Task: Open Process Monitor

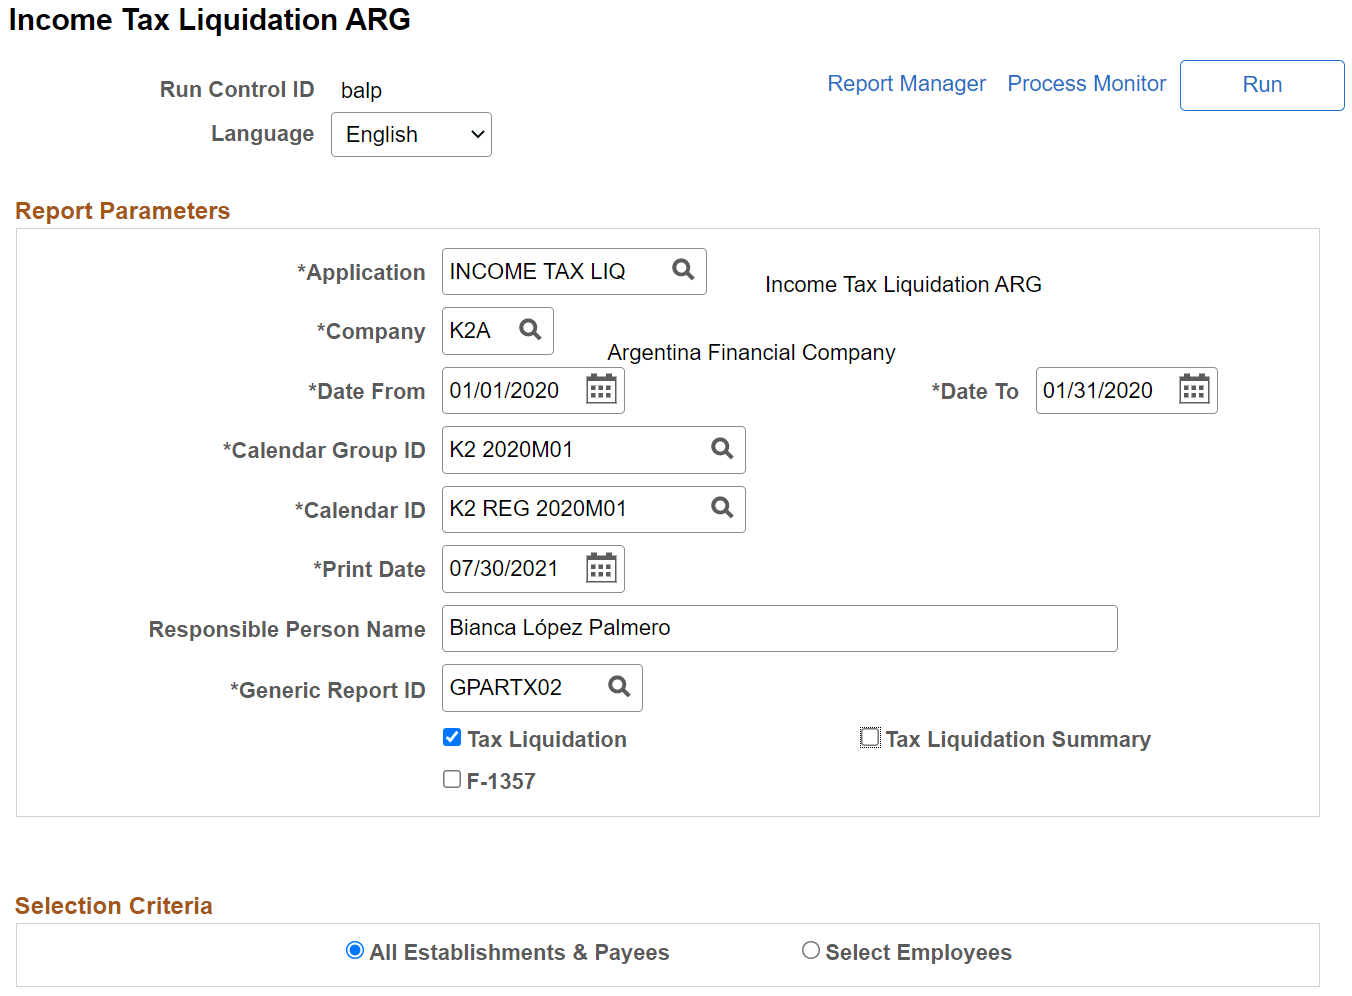Action: (1086, 83)
